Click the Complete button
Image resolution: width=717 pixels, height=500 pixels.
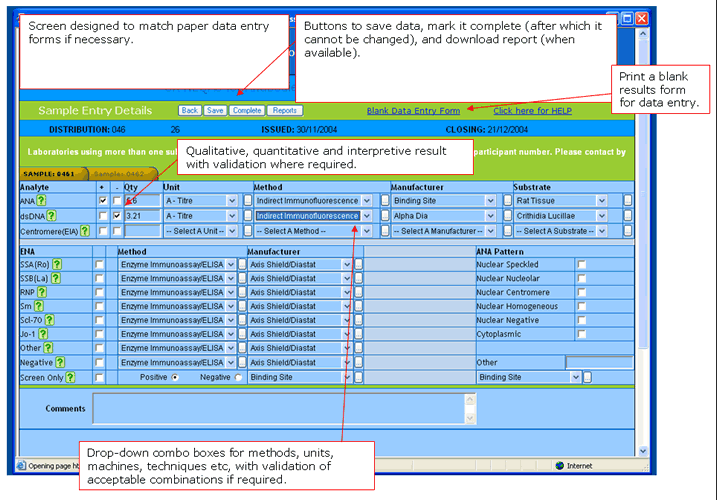coord(247,110)
